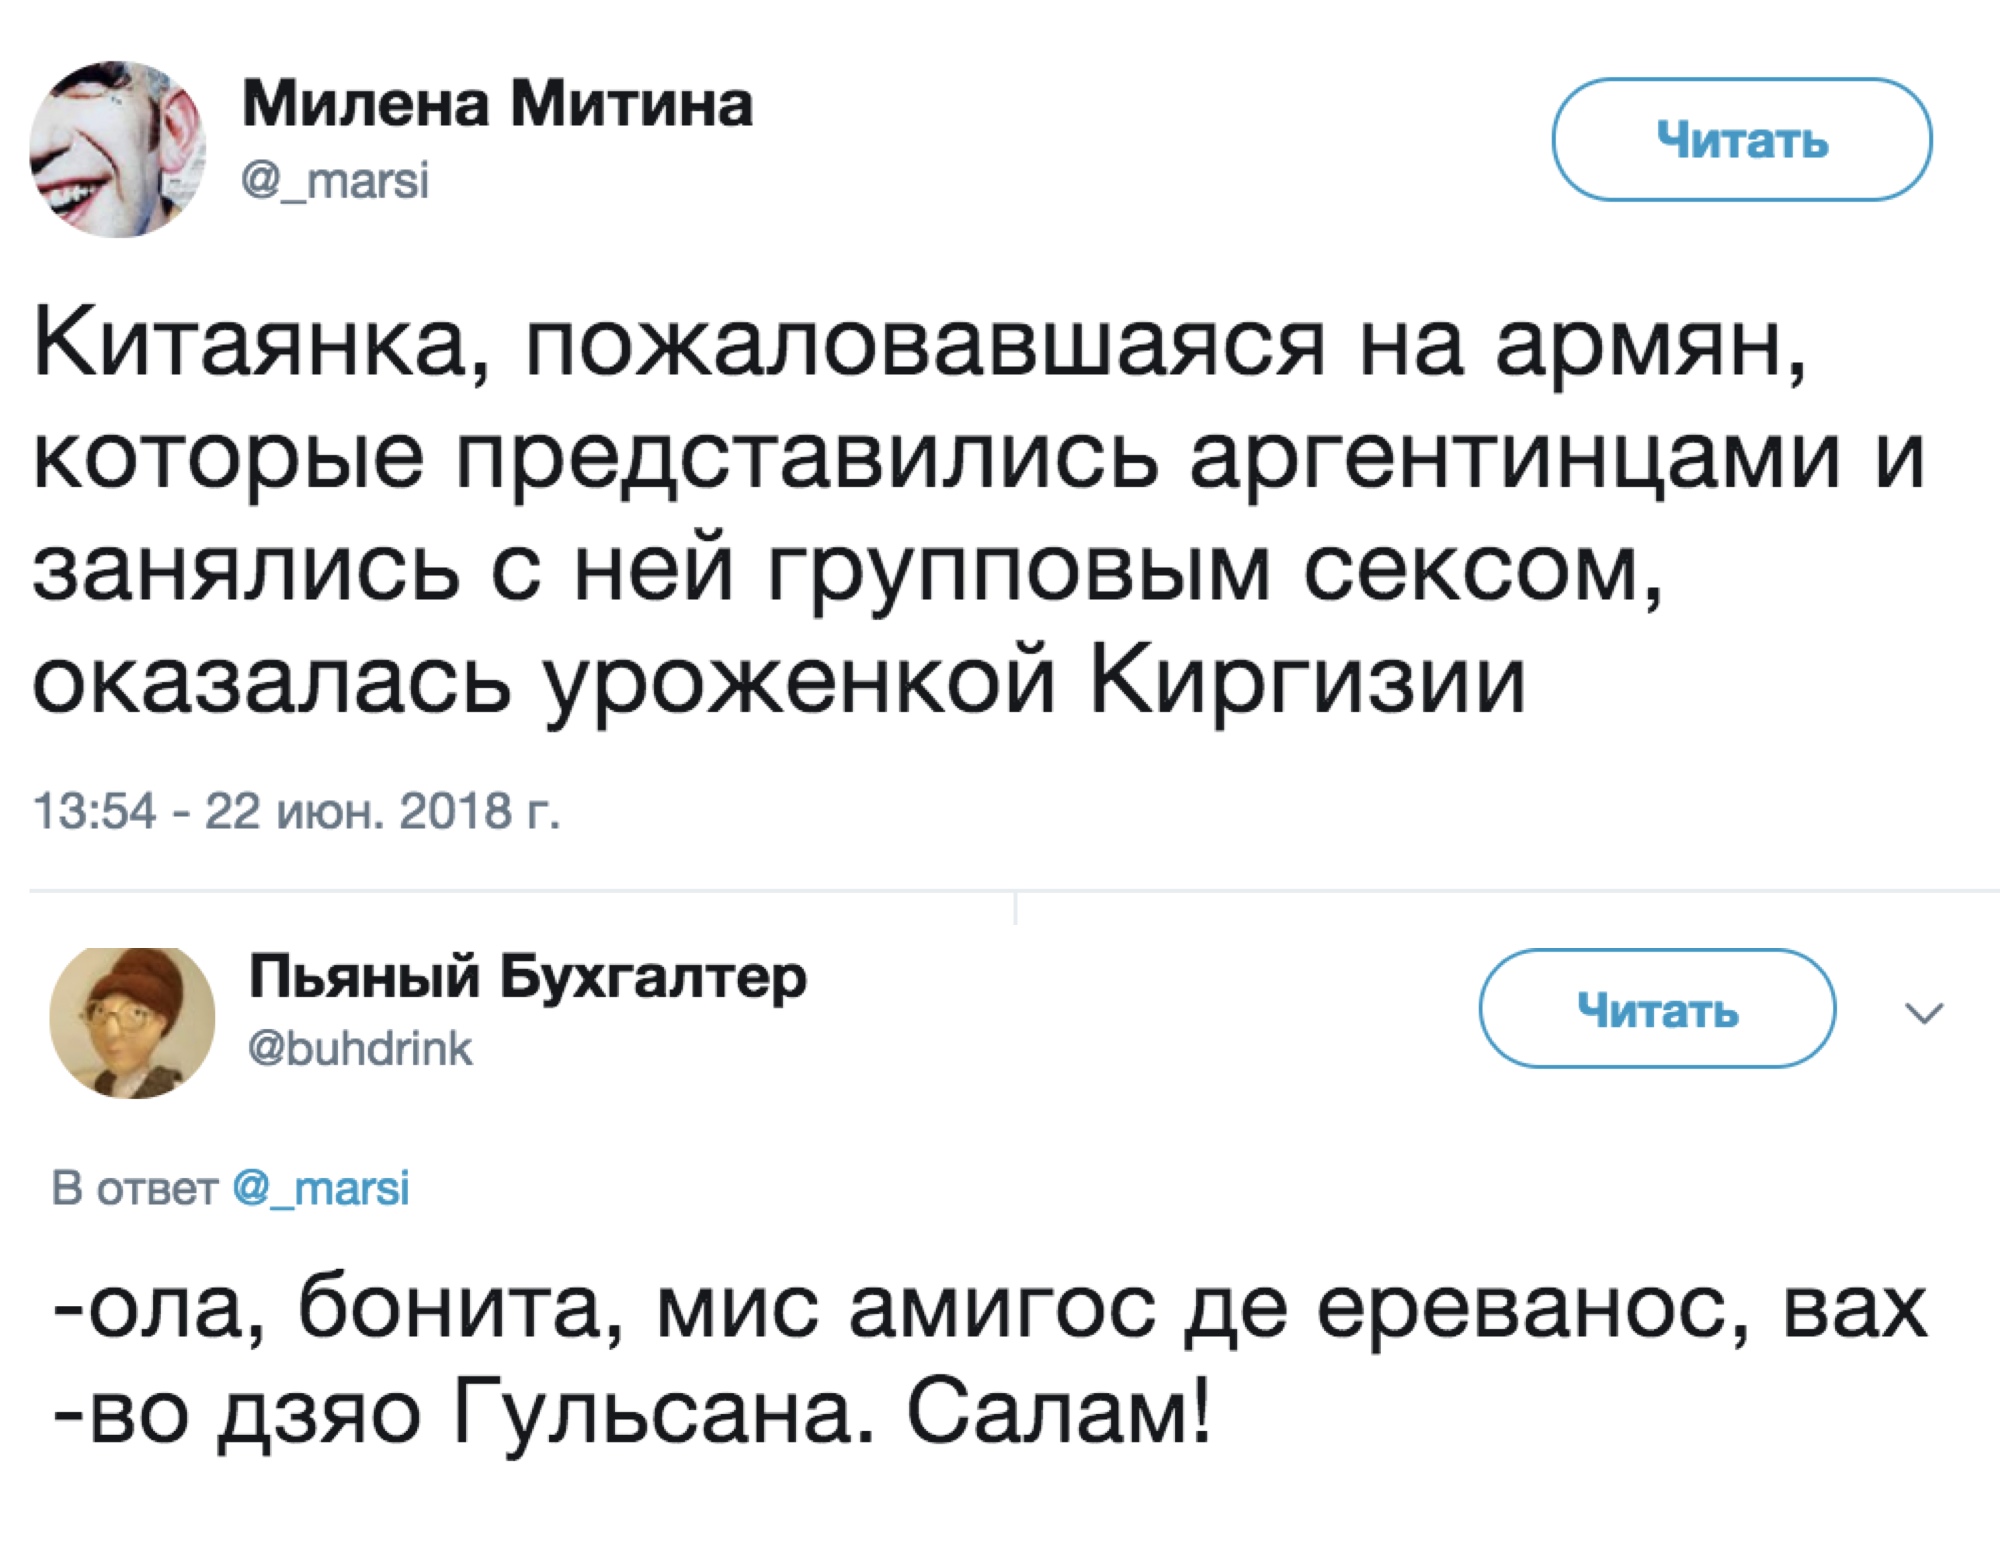Expand the chevron menu on the reply

[1924, 1013]
